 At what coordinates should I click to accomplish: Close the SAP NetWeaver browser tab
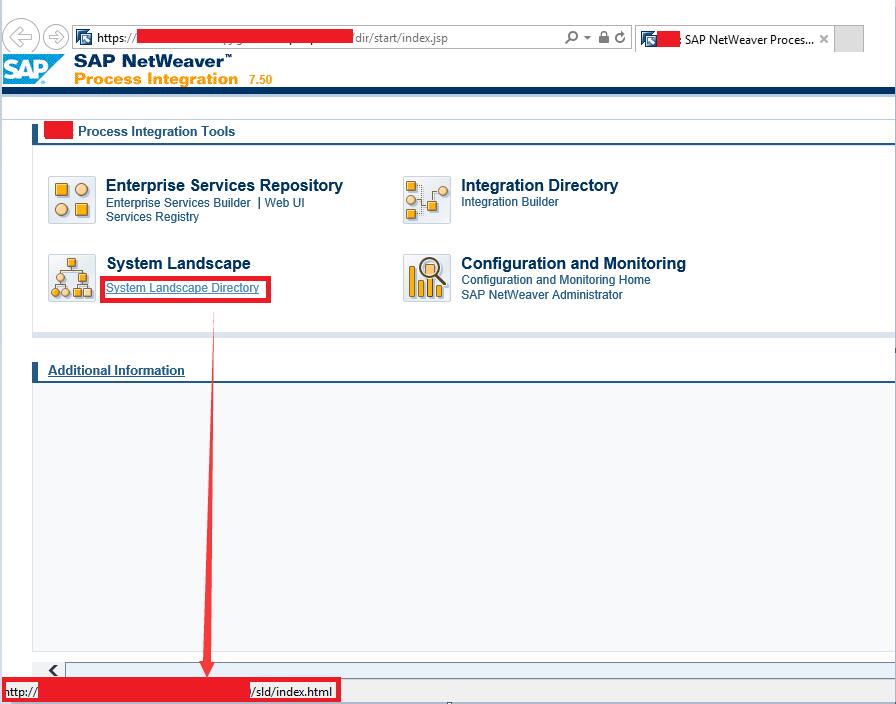pos(824,39)
